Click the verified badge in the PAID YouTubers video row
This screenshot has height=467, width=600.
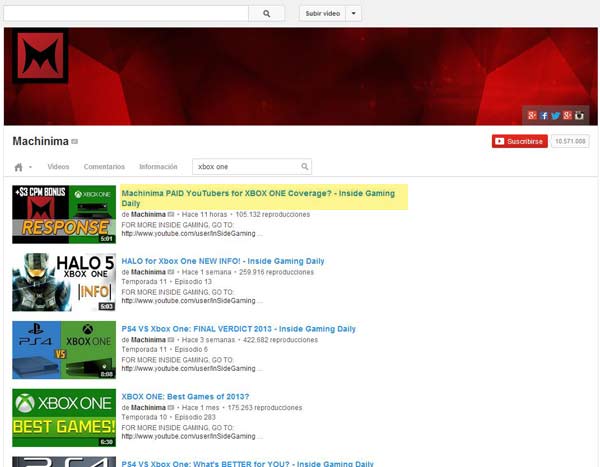coord(171,214)
